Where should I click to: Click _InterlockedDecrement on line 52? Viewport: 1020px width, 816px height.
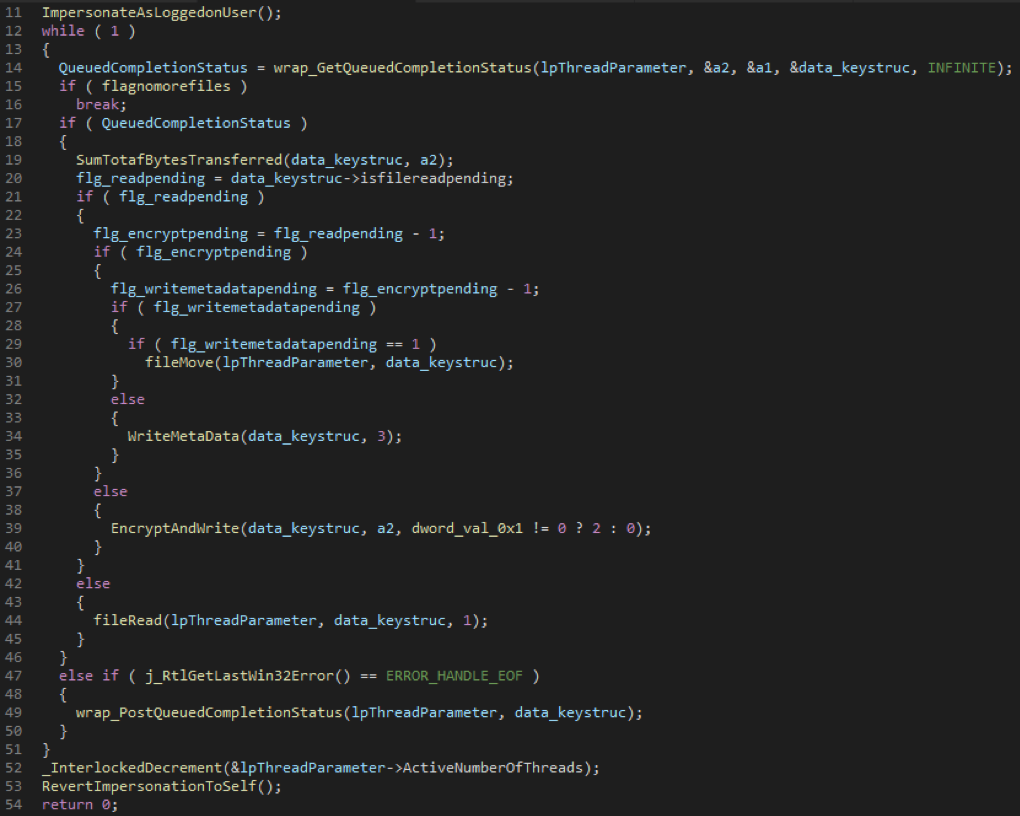tap(132, 768)
